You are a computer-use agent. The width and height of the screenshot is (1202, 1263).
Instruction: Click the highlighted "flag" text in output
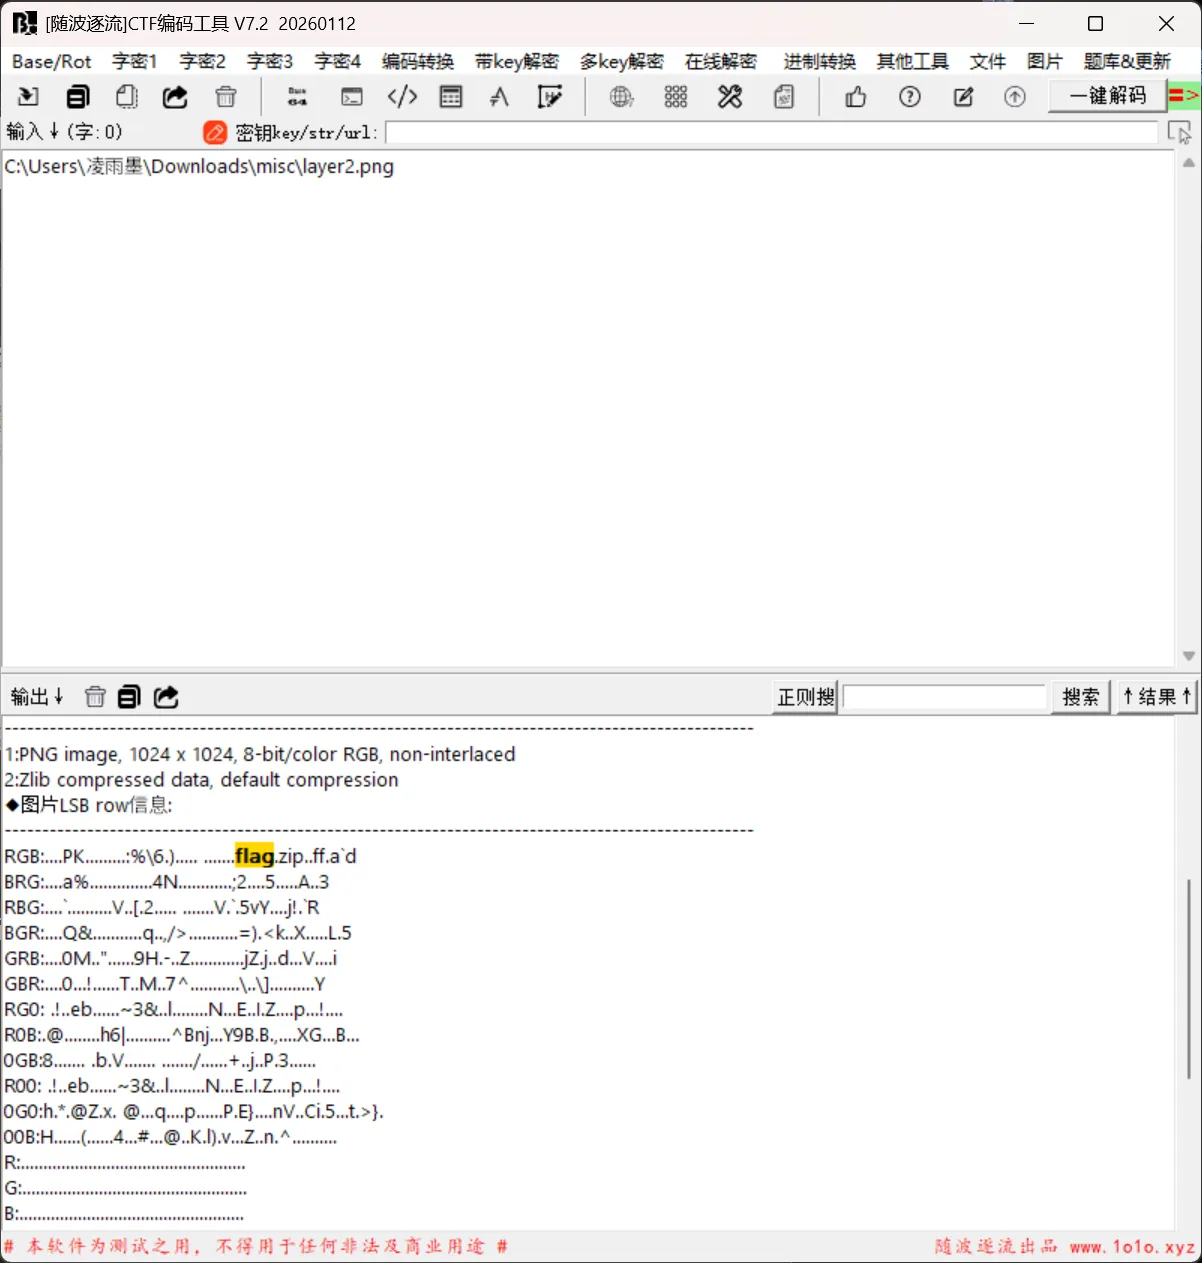(x=254, y=856)
